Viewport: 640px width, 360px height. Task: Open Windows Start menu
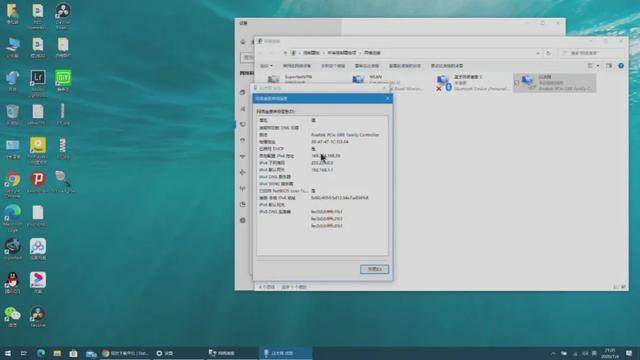coord(7,353)
